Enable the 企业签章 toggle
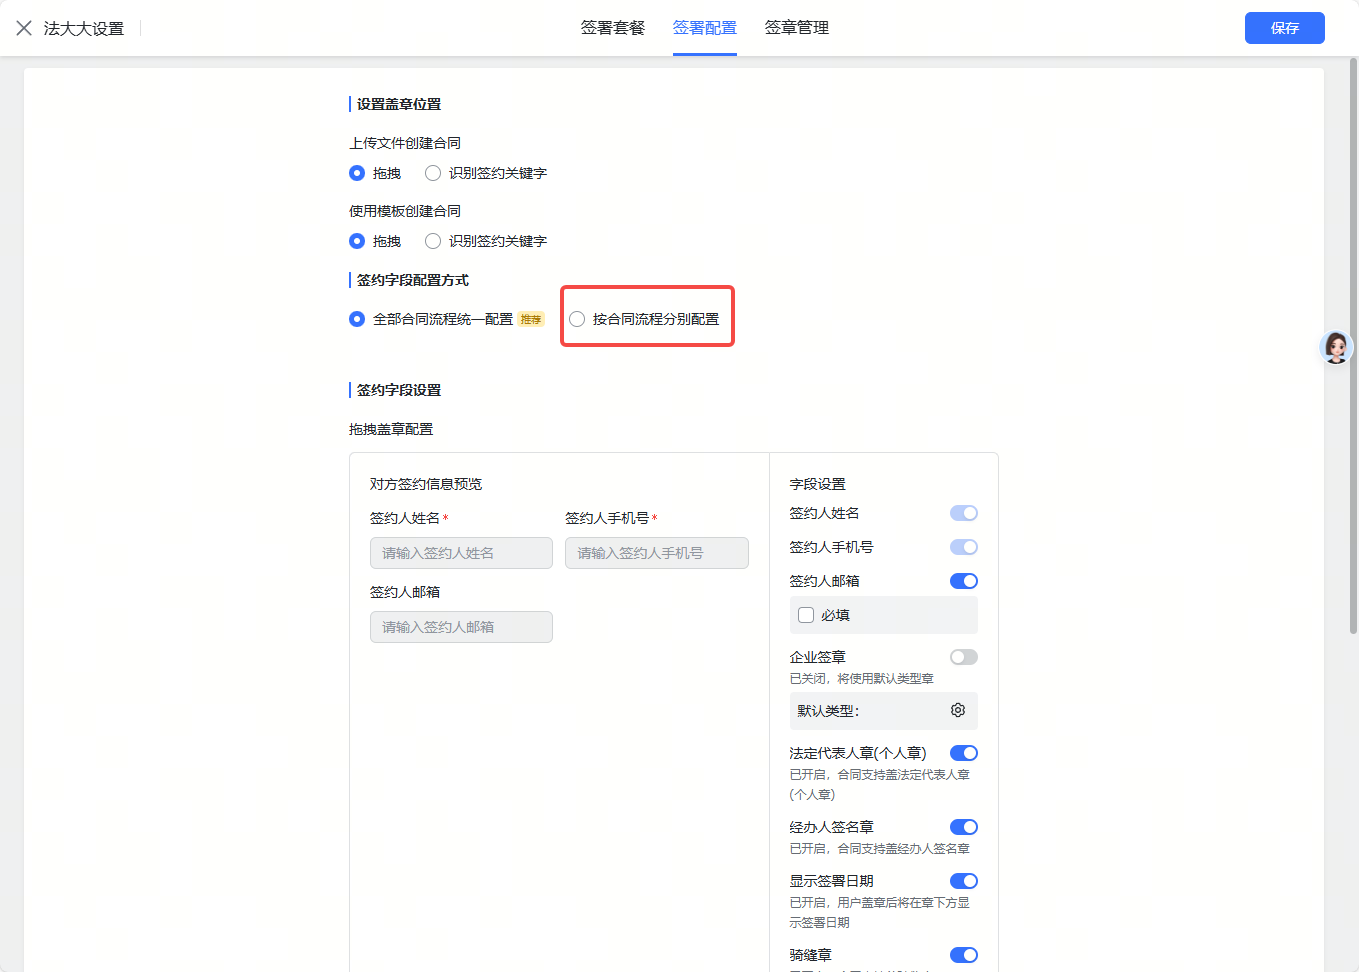Screen dimensions: 1359x972 coord(963,656)
